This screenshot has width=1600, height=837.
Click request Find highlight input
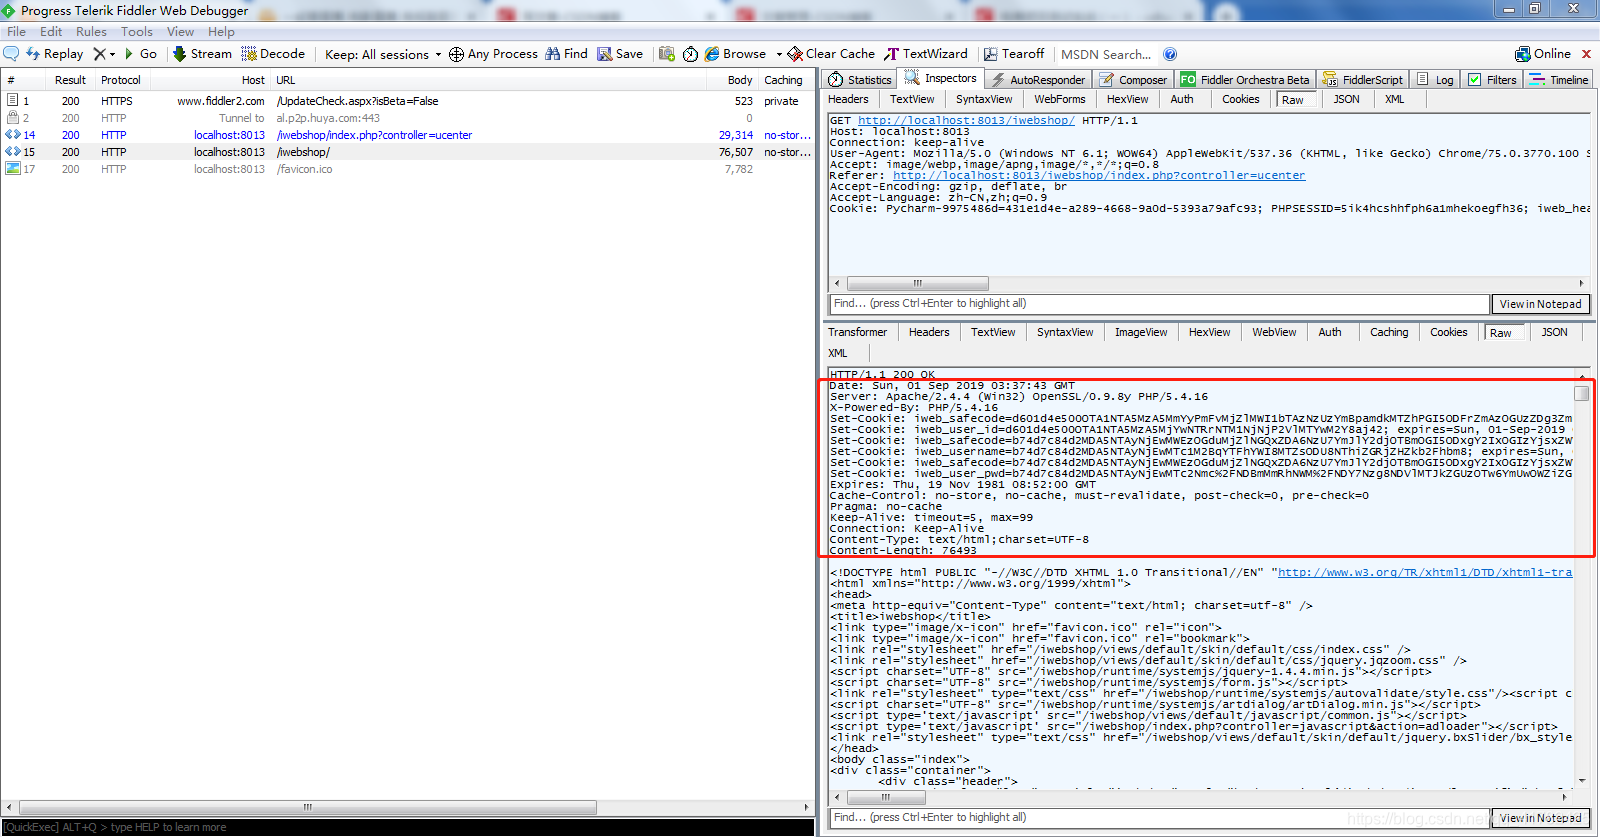coord(1159,304)
